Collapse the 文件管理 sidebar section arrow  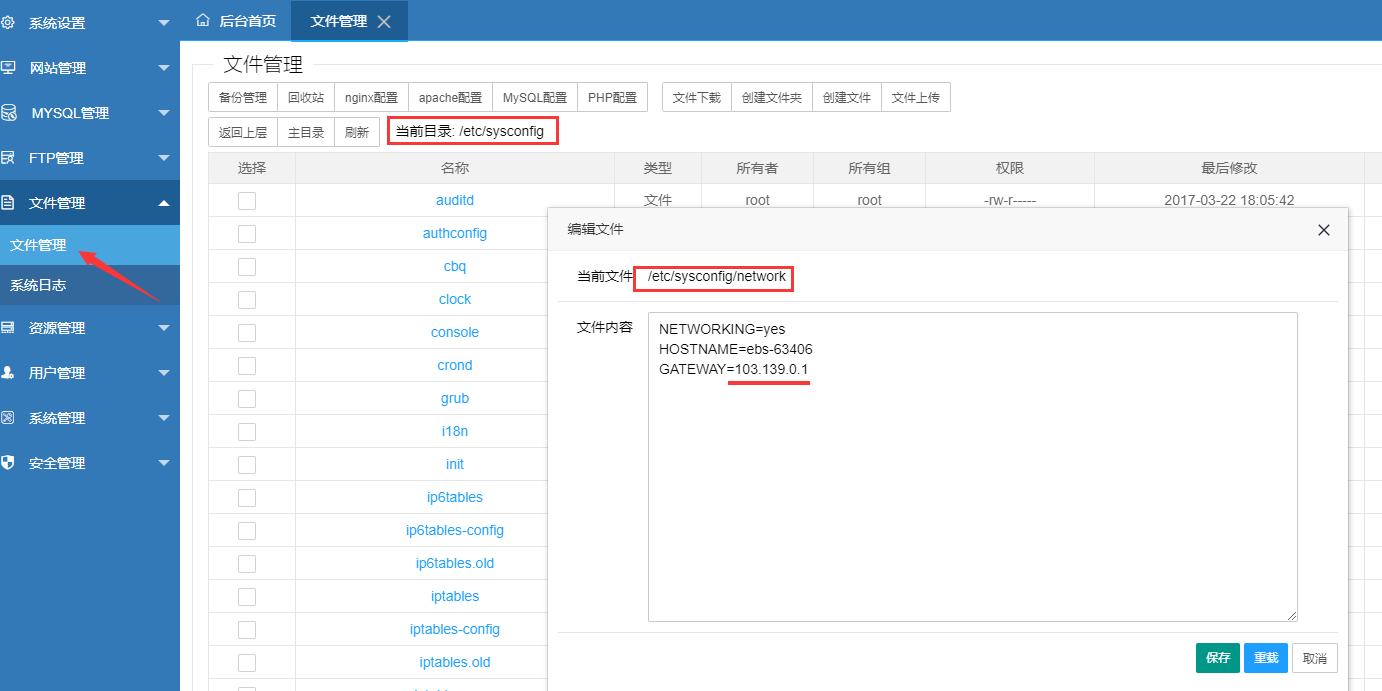coord(164,203)
